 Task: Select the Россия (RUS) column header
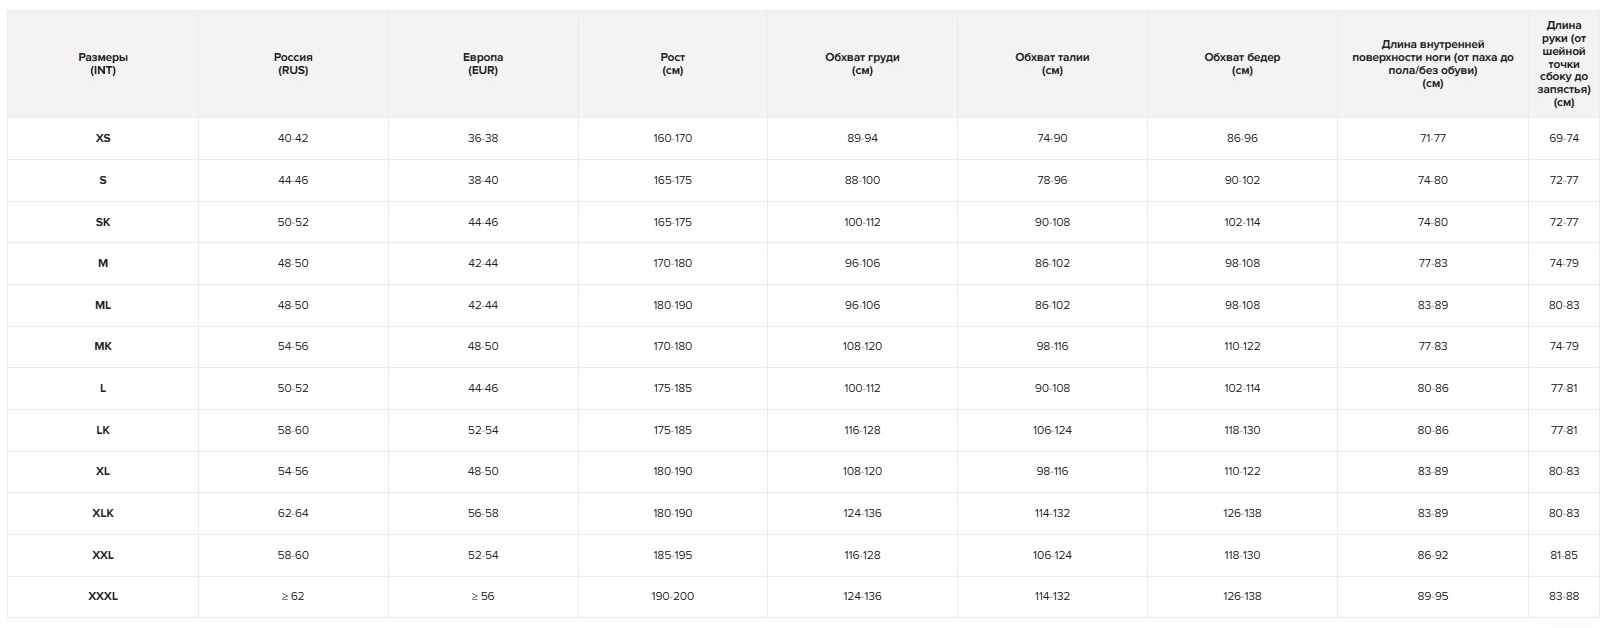(293, 64)
